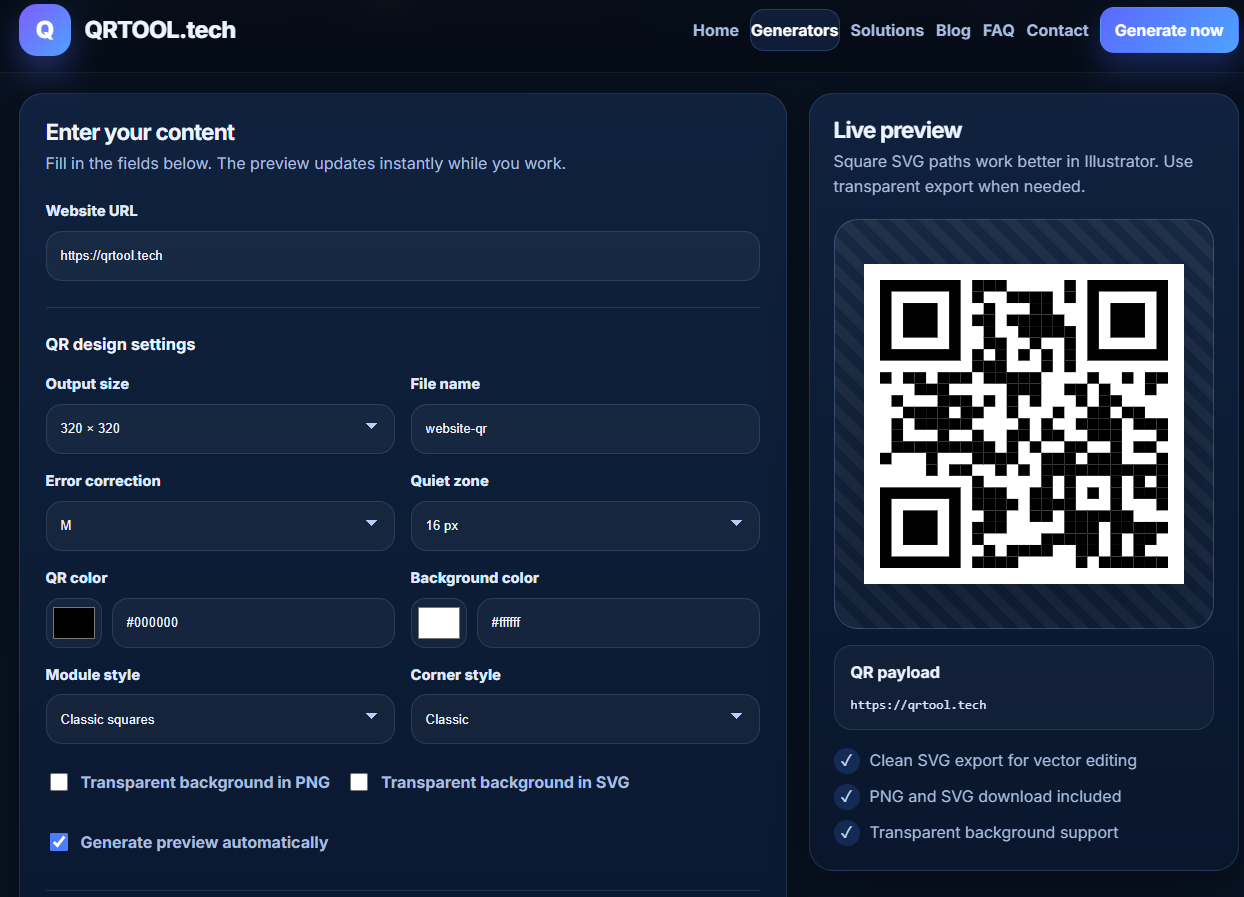This screenshot has height=897, width=1244.
Task: Click the QR color hex input #000000
Action: click(253, 623)
